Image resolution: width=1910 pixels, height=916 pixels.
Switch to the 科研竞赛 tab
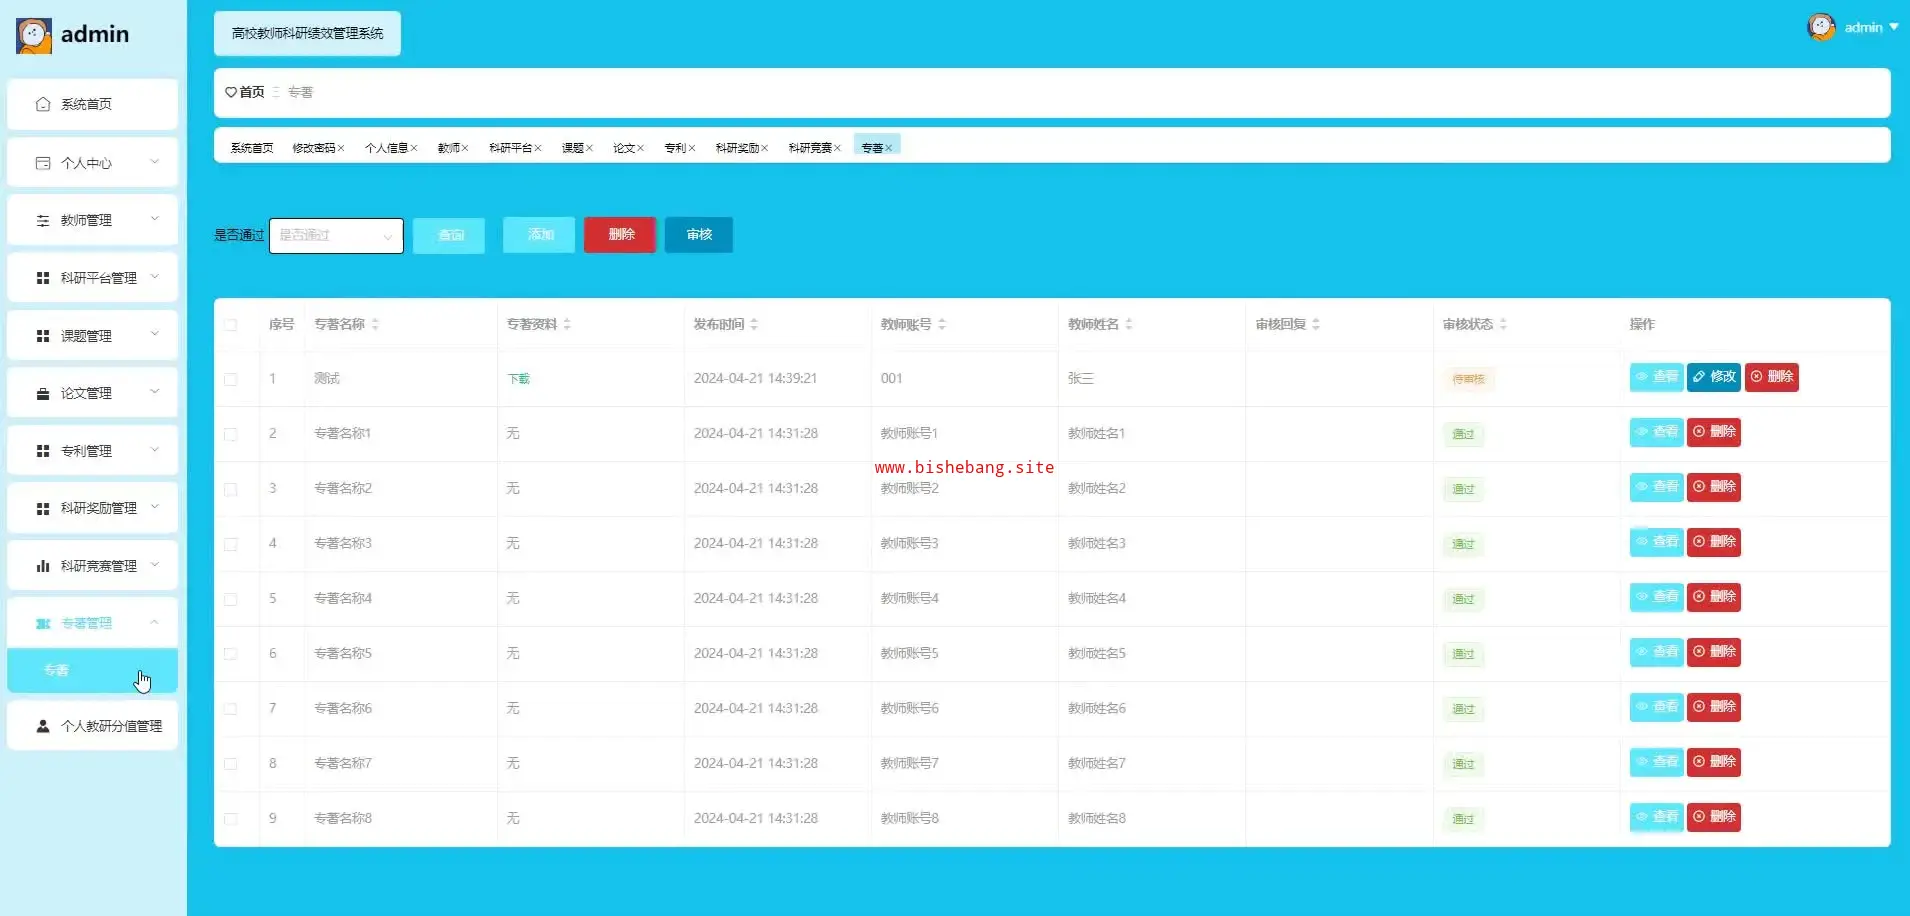810,148
